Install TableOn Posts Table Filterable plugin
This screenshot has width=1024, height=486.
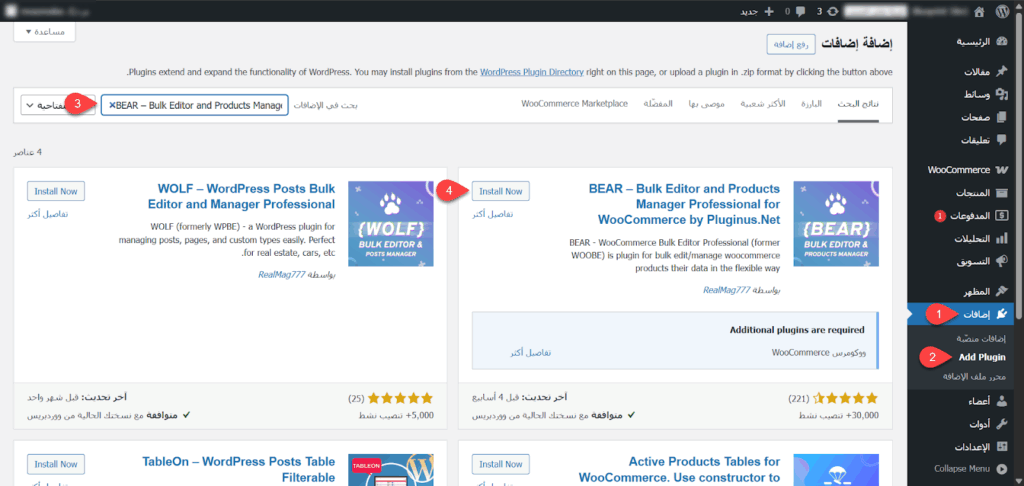point(56,464)
